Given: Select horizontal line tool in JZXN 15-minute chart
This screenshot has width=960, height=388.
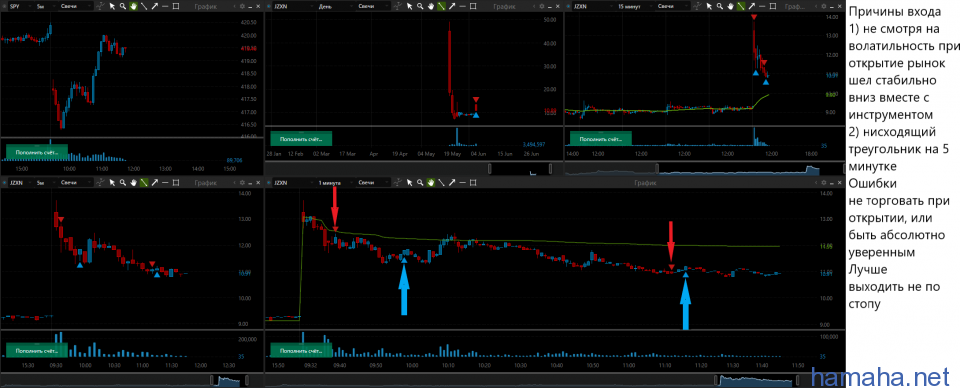Looking at the screenshot, I should pyautogui.click(x=762, y=6).
